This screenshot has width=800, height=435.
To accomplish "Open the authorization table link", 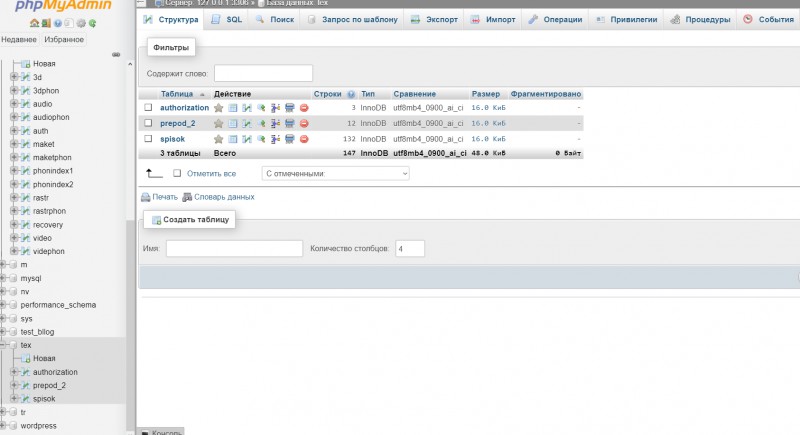I will tap(184, 108).
